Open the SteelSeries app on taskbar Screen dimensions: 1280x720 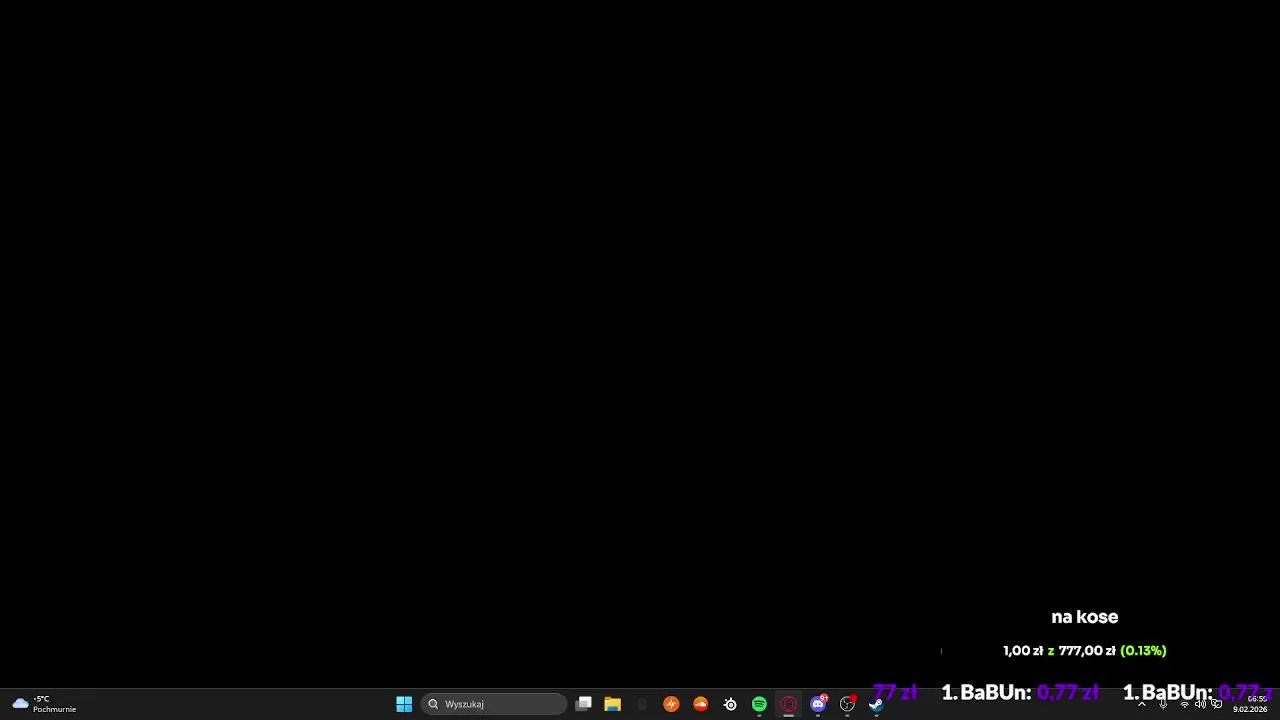click(x=730, y=704)
